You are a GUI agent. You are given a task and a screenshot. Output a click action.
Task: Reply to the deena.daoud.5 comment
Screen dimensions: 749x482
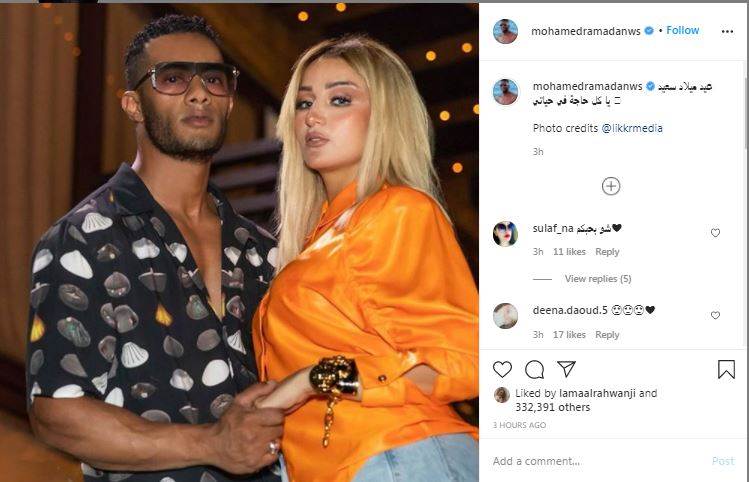607,335
